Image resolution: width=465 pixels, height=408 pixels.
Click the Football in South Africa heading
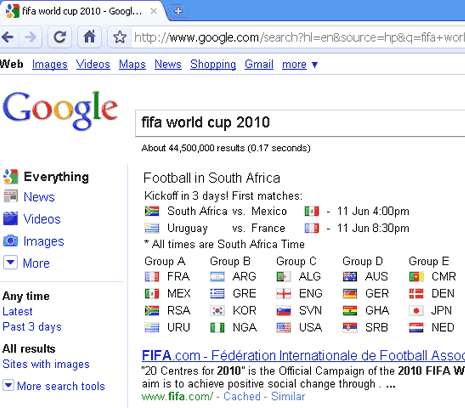coord(212,178)
